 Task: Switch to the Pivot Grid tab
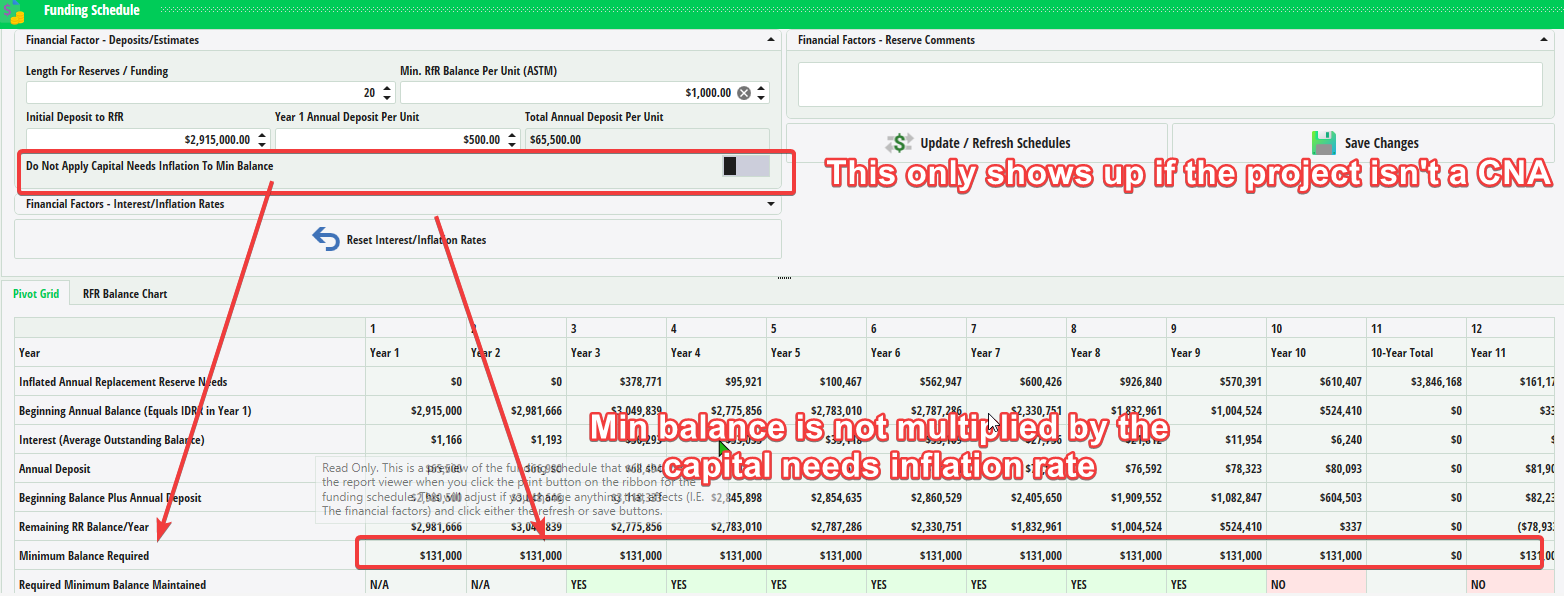tap(37, 293)
